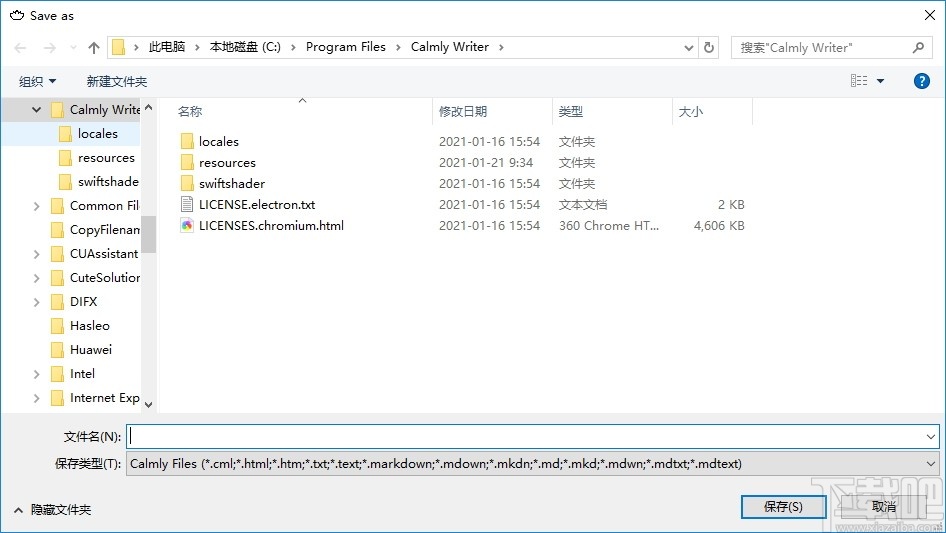Create a new folder with 新建文件夹
The height and width of the screenshot is (533, 946).
116,81
